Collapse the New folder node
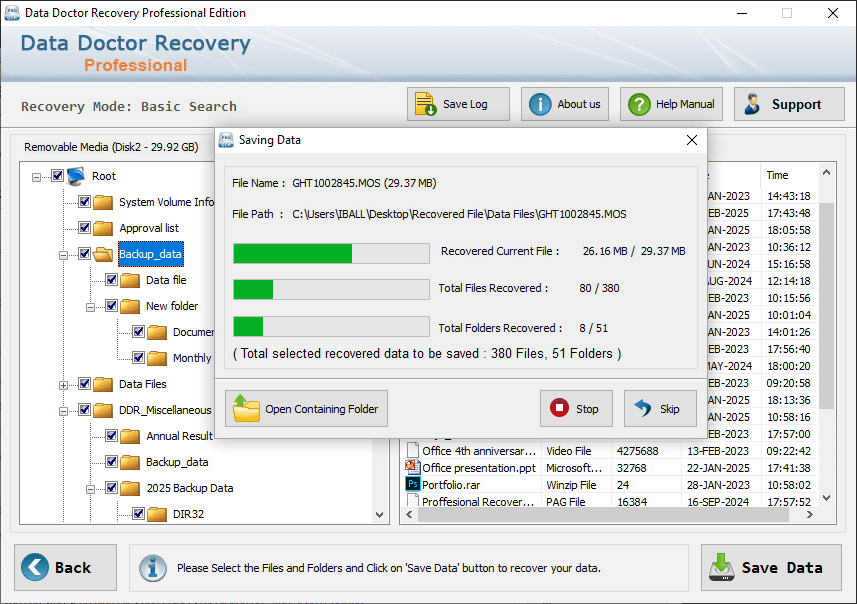 point(90,307)
